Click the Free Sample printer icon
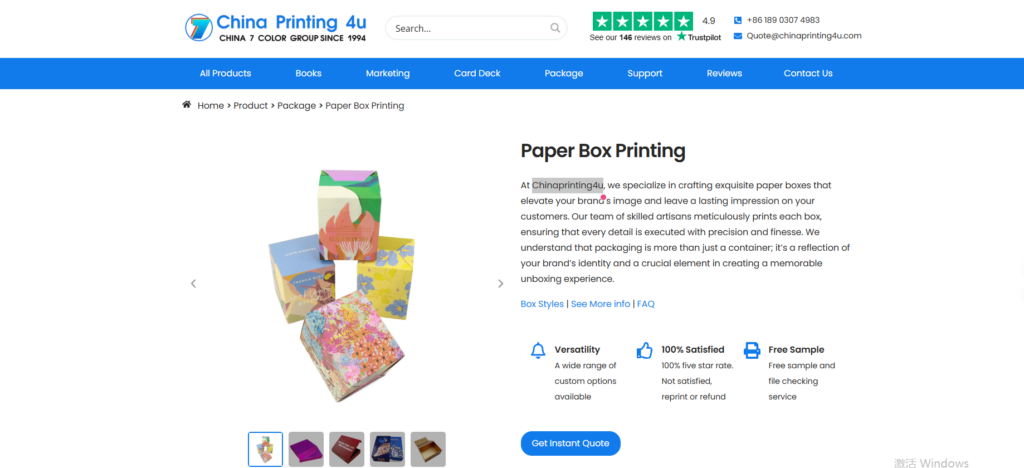1024x468 pixels. (752, 351)
